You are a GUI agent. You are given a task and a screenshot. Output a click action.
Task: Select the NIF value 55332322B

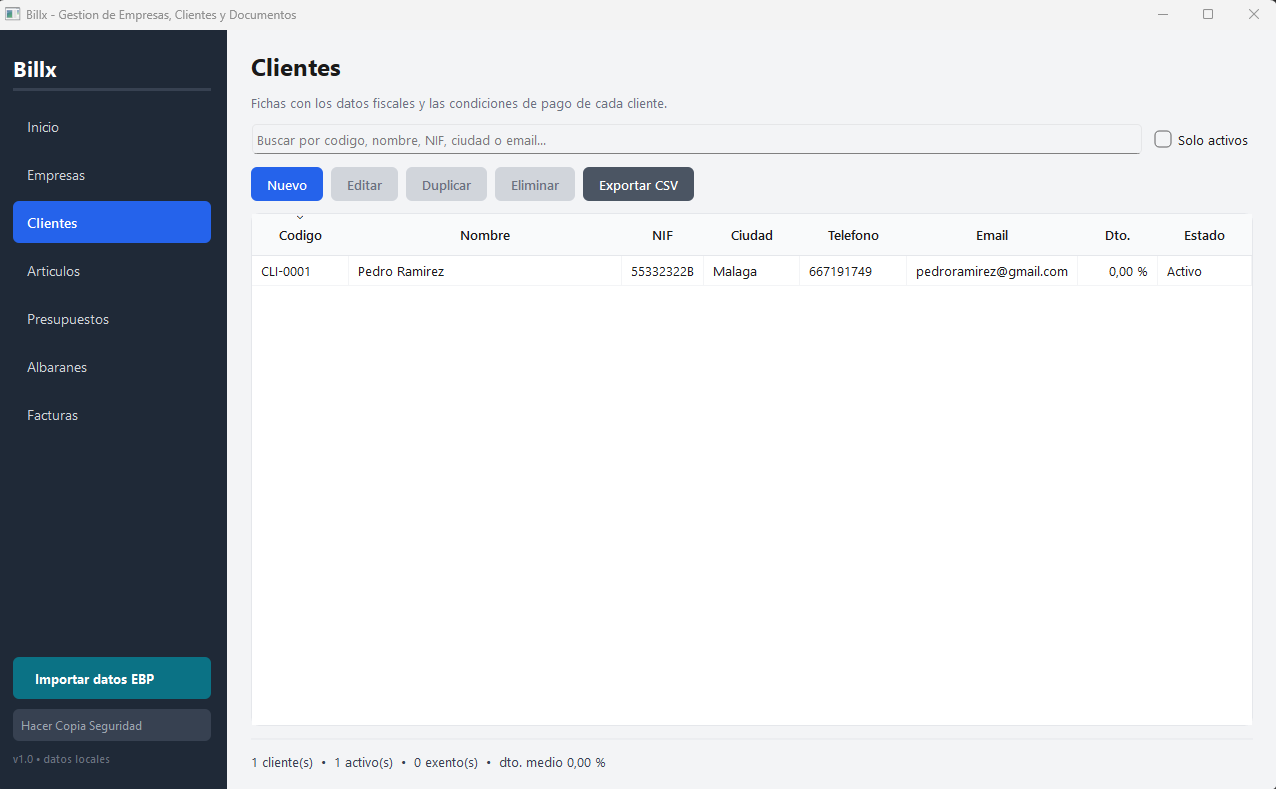point(662,271)
